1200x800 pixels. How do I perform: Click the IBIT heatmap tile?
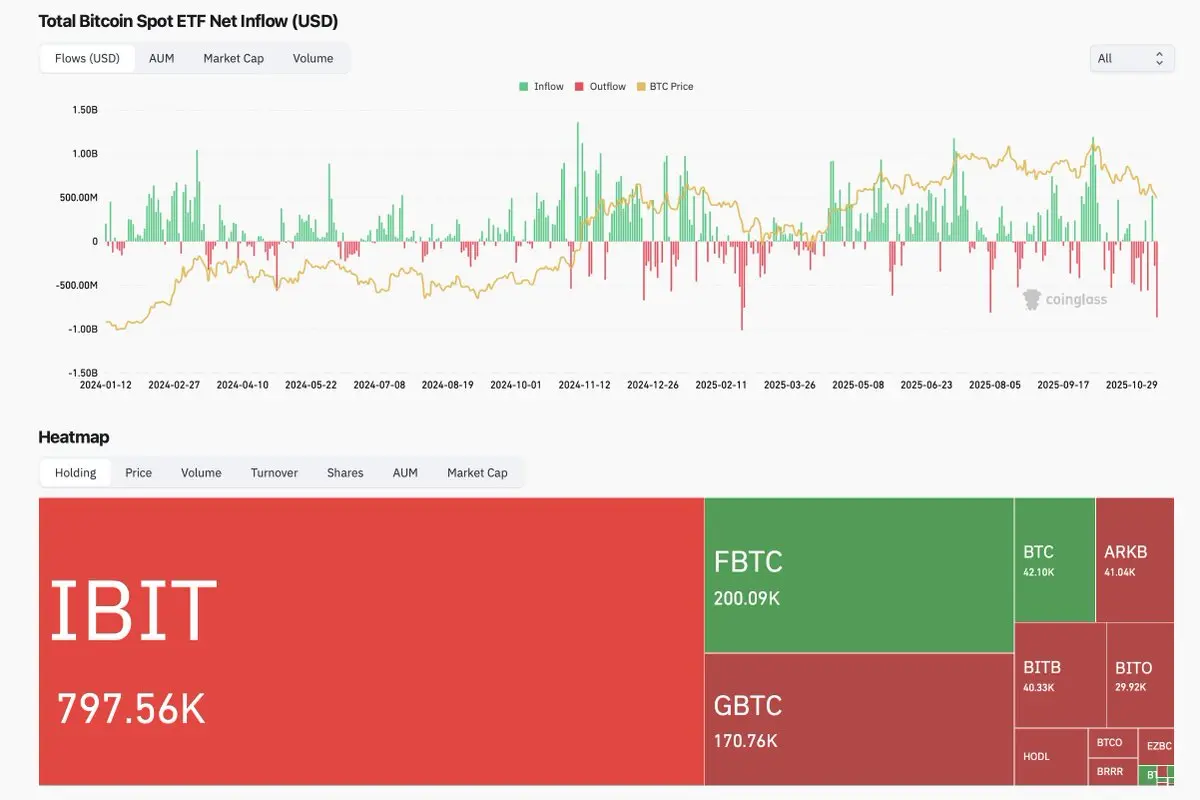coord(371,641)
